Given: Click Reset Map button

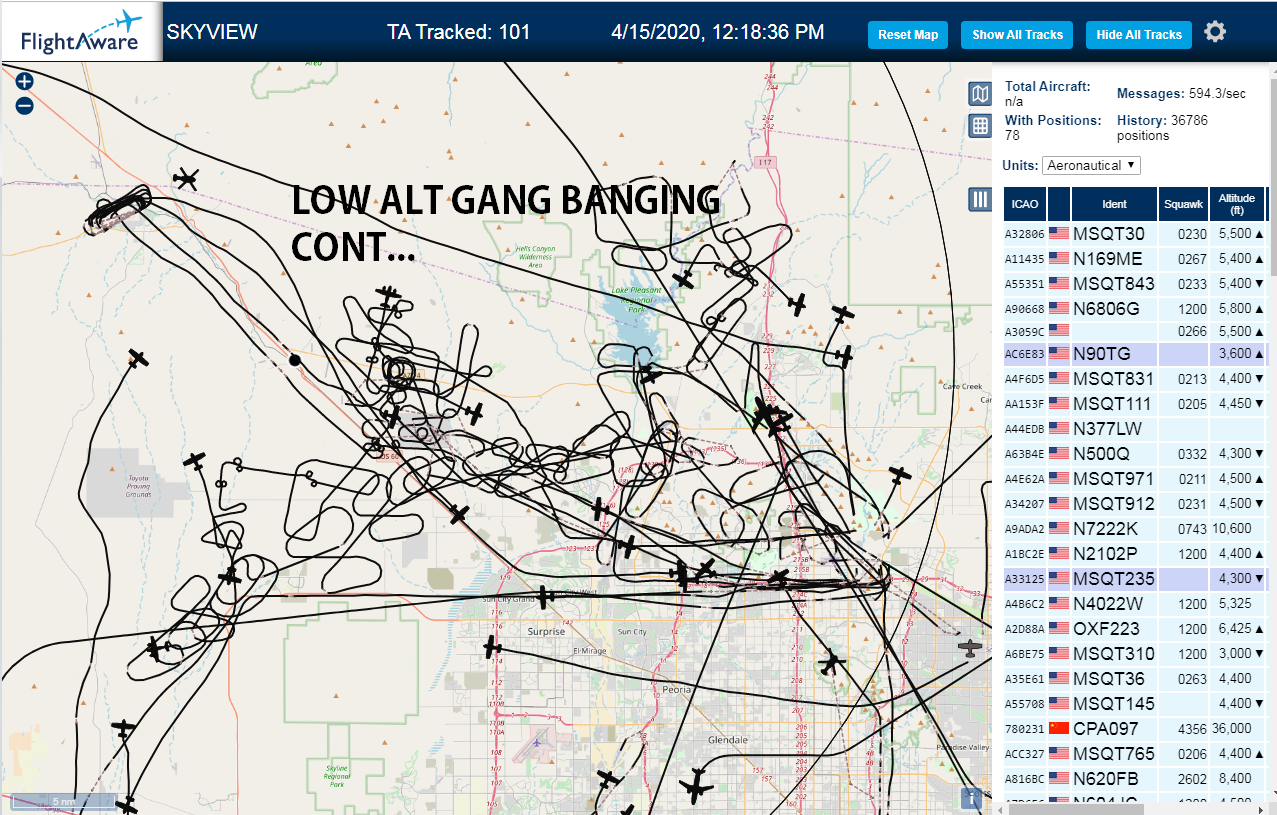Looking at the screenshot, I should (x=908, y=35).
